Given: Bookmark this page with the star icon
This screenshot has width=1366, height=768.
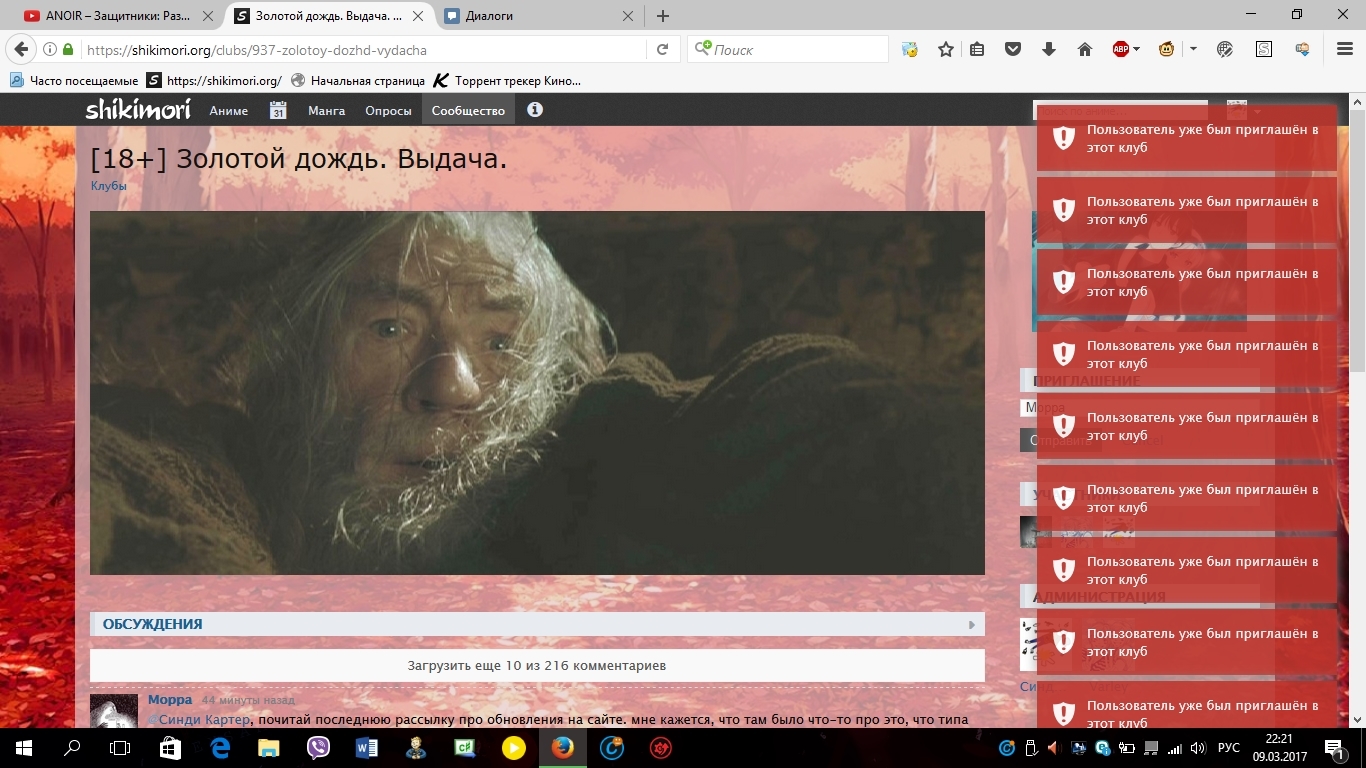Looking at the screenshot, I should point(945,49).
